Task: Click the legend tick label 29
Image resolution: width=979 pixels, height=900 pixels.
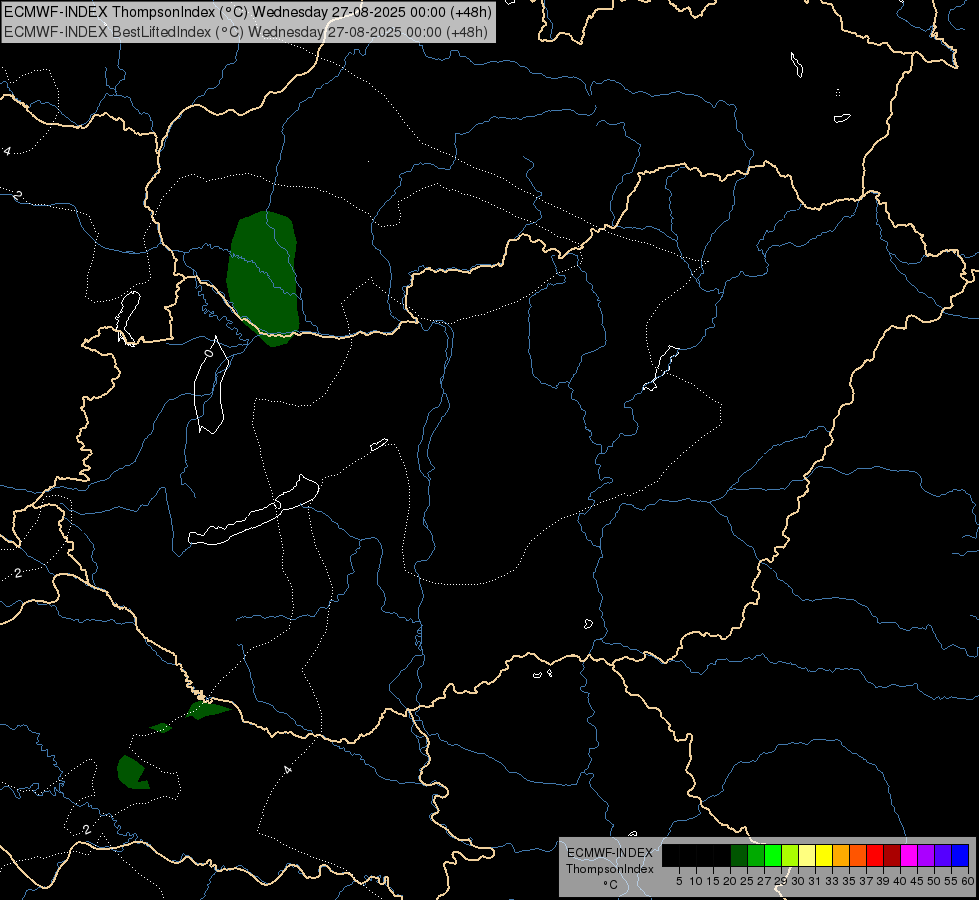Action: coord(781,881)
